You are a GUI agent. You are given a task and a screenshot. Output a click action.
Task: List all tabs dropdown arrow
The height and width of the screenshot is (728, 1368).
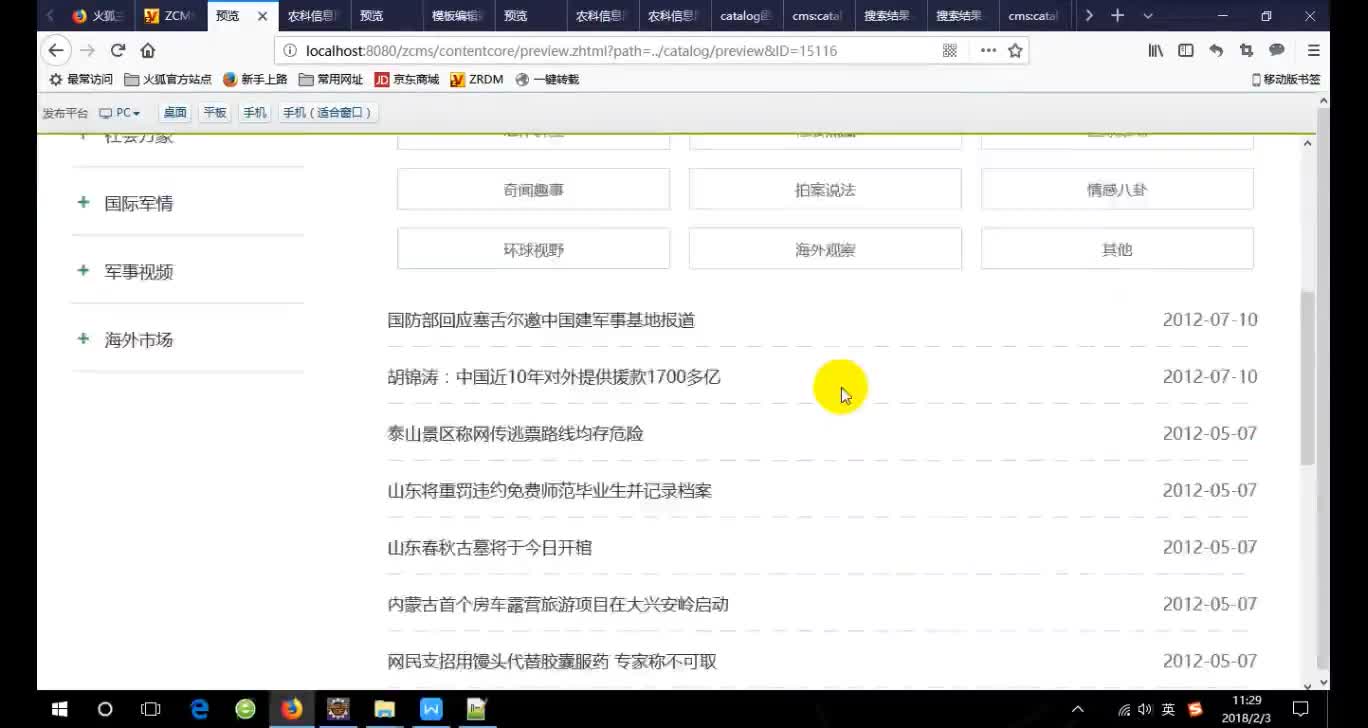(1148, 16)
